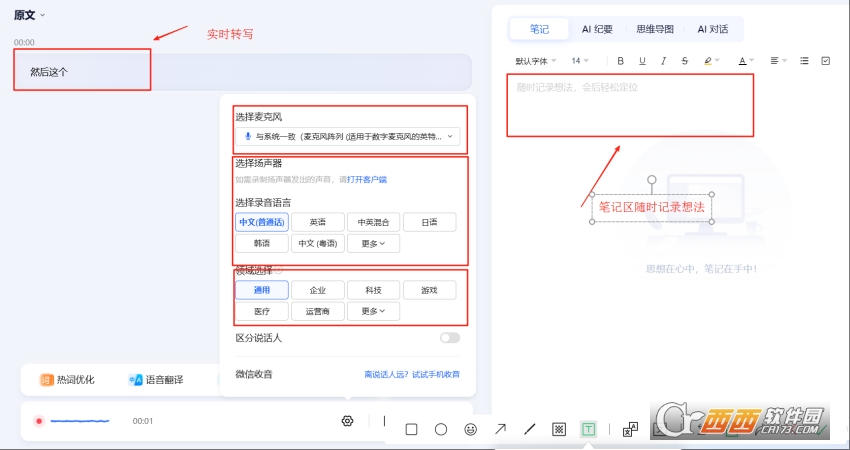Image resolution: width=850 pixels, height=450 pixels.
Task: Click the 微信收音 label
Action: point(254,374)
